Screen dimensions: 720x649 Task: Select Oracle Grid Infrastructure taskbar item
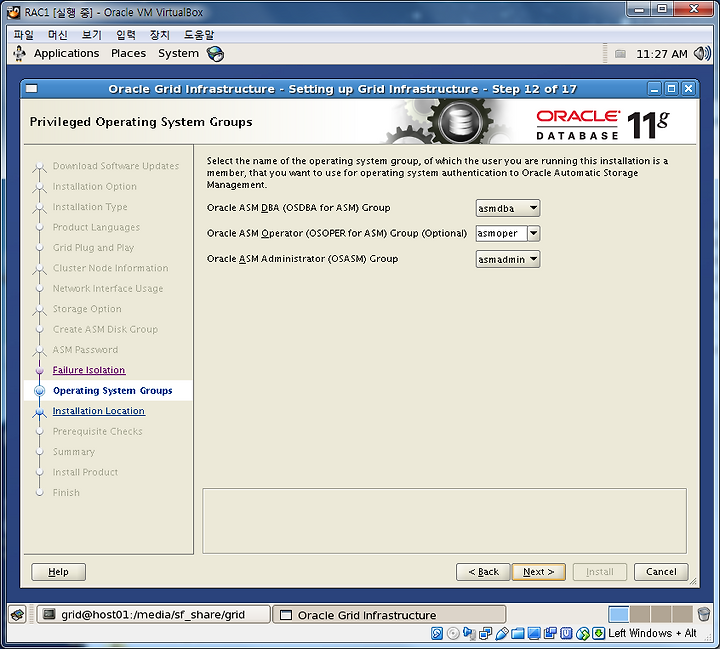[389, 615]
